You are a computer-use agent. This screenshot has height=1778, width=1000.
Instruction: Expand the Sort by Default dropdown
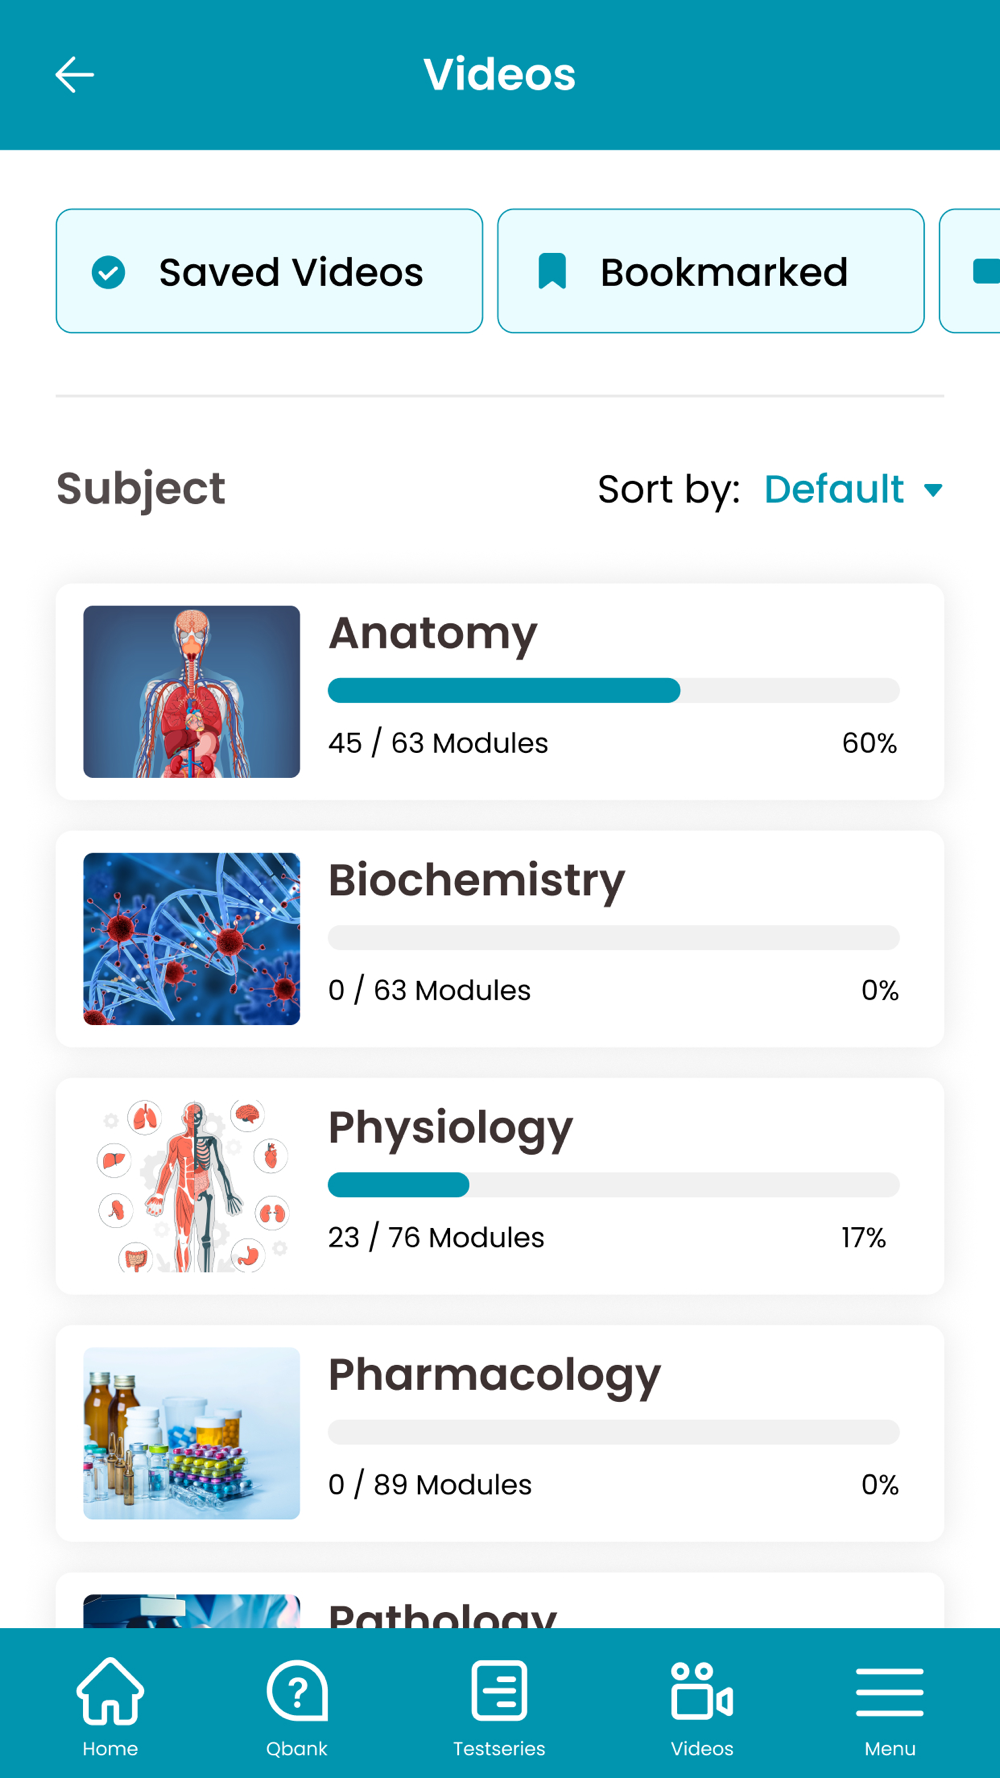point(834,489)
